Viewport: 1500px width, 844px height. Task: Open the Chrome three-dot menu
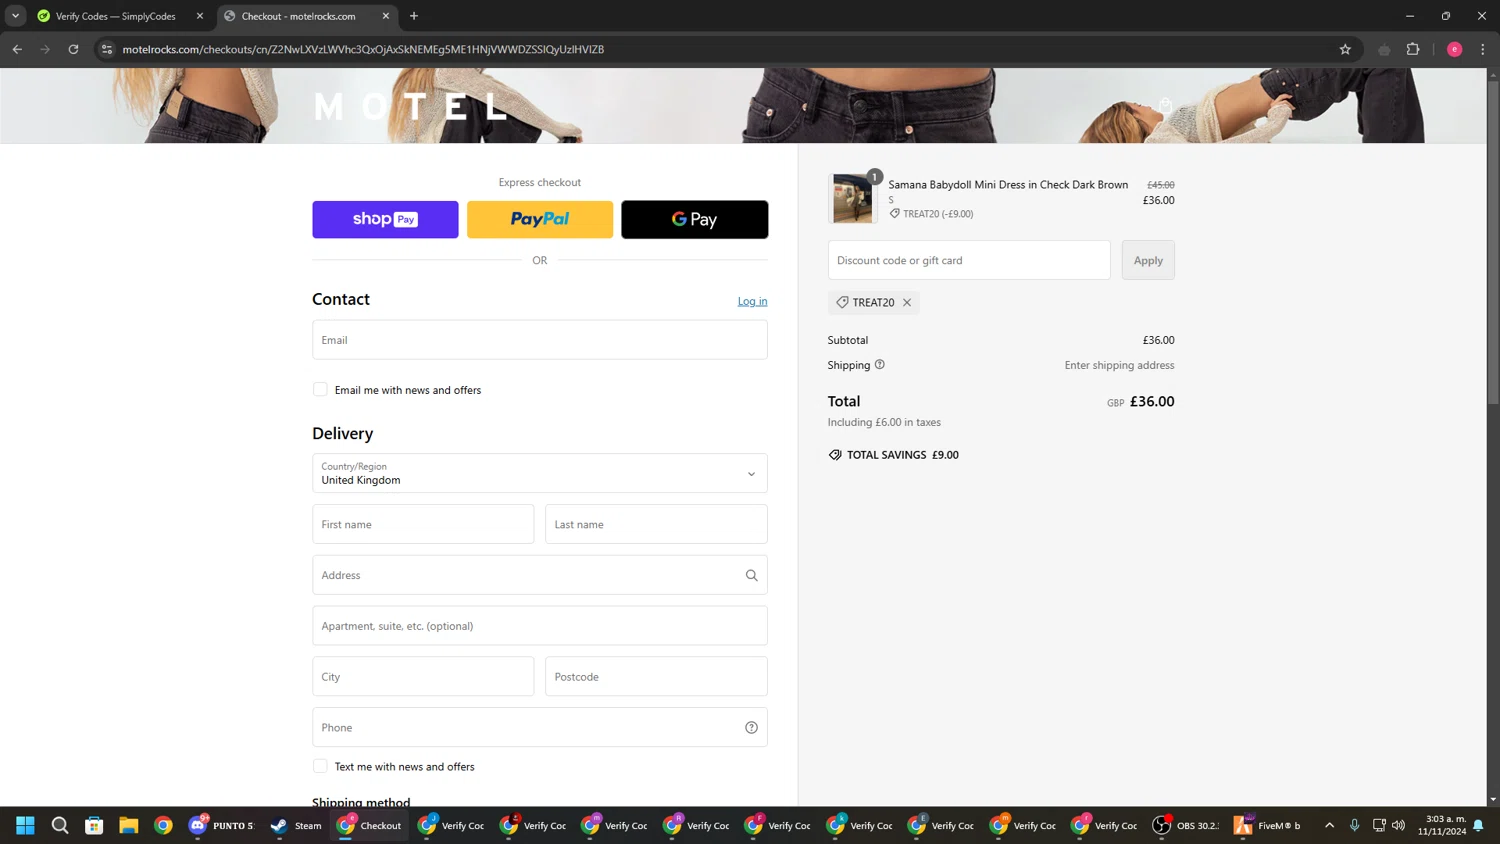click(x=1483, y=49)
